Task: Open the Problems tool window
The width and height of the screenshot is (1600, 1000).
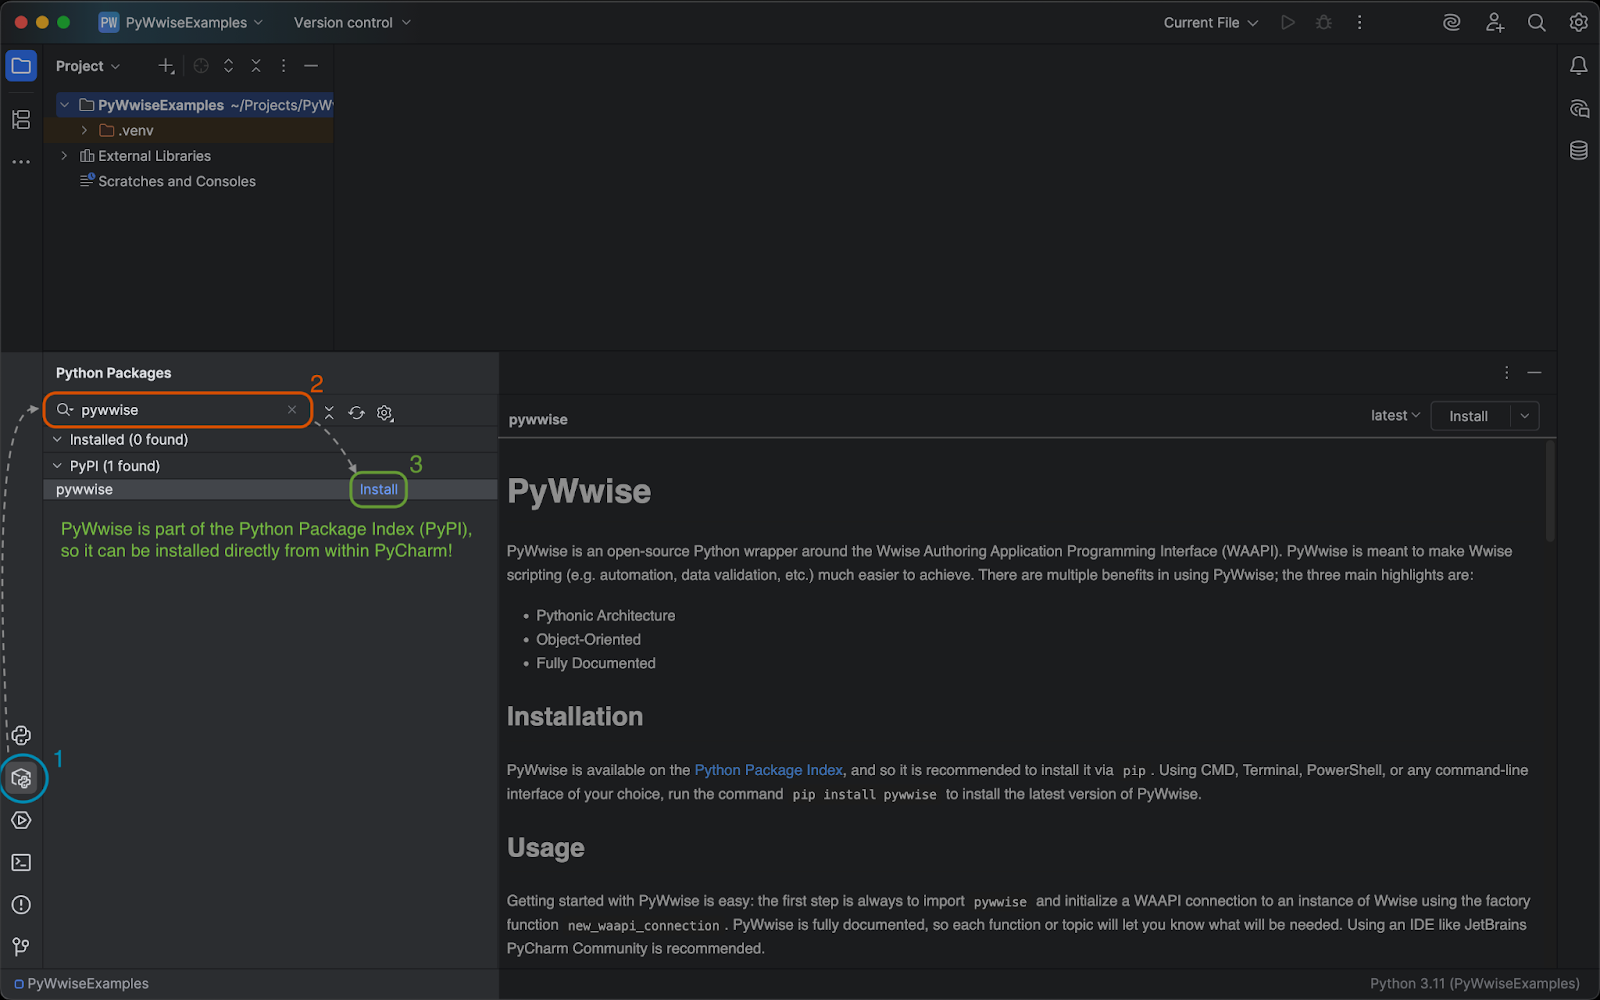Action: tap(21, 905)
